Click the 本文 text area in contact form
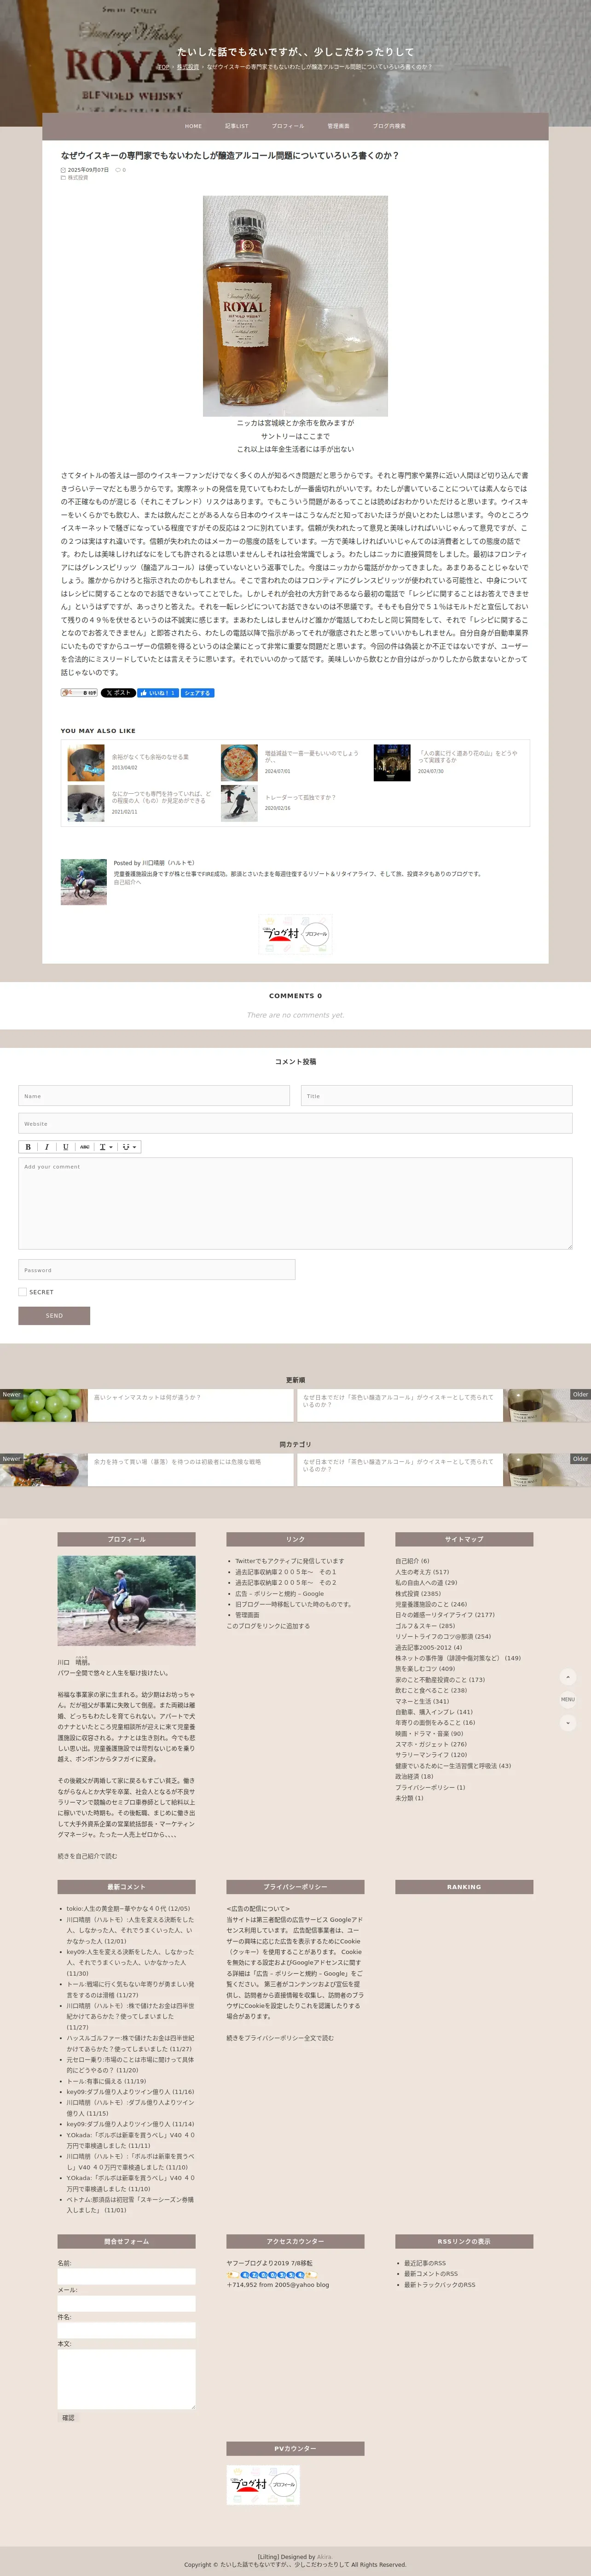This screenshot has width=591, height=2576. 126,2379
